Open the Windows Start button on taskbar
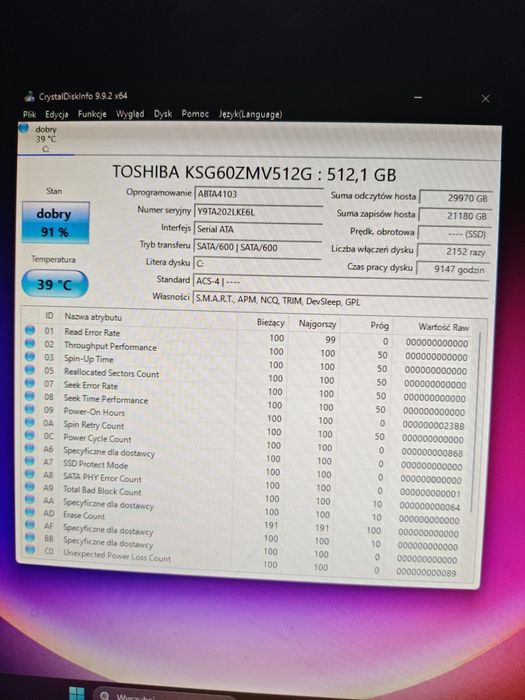525x700 pixels. coord(76,693)
